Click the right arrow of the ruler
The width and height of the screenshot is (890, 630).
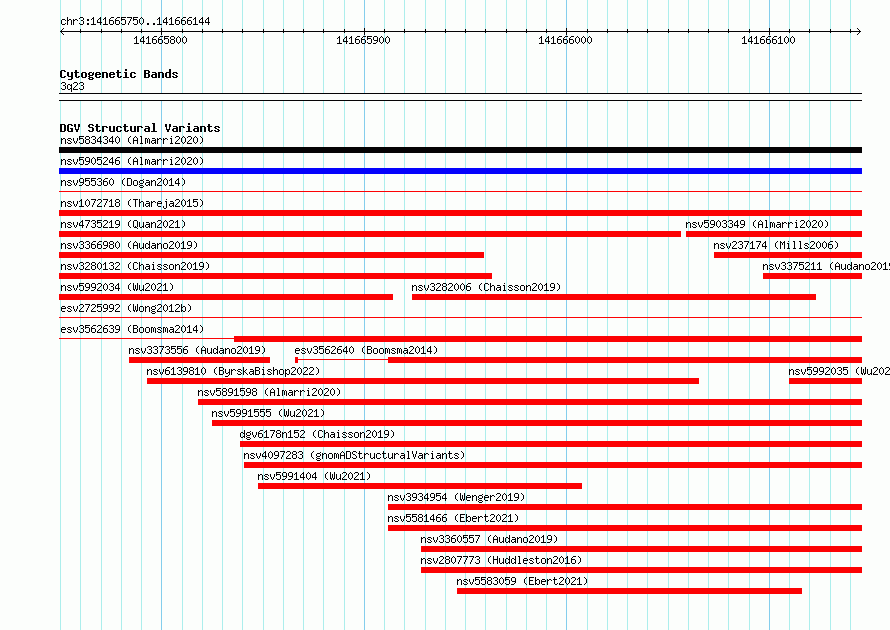click(859, 31)
